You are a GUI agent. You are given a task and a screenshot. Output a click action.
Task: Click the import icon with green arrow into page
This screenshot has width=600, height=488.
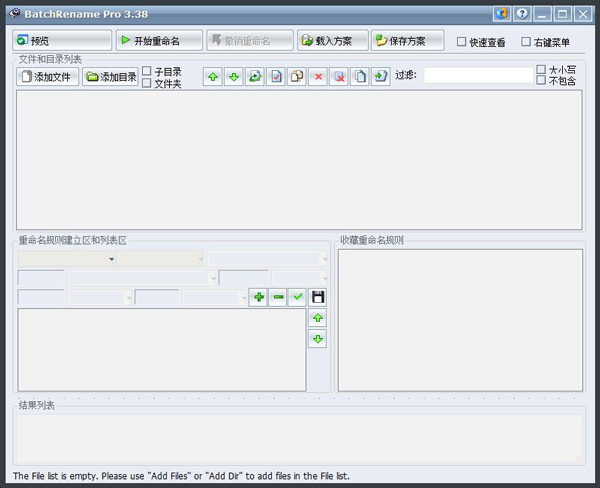point(381,77)
